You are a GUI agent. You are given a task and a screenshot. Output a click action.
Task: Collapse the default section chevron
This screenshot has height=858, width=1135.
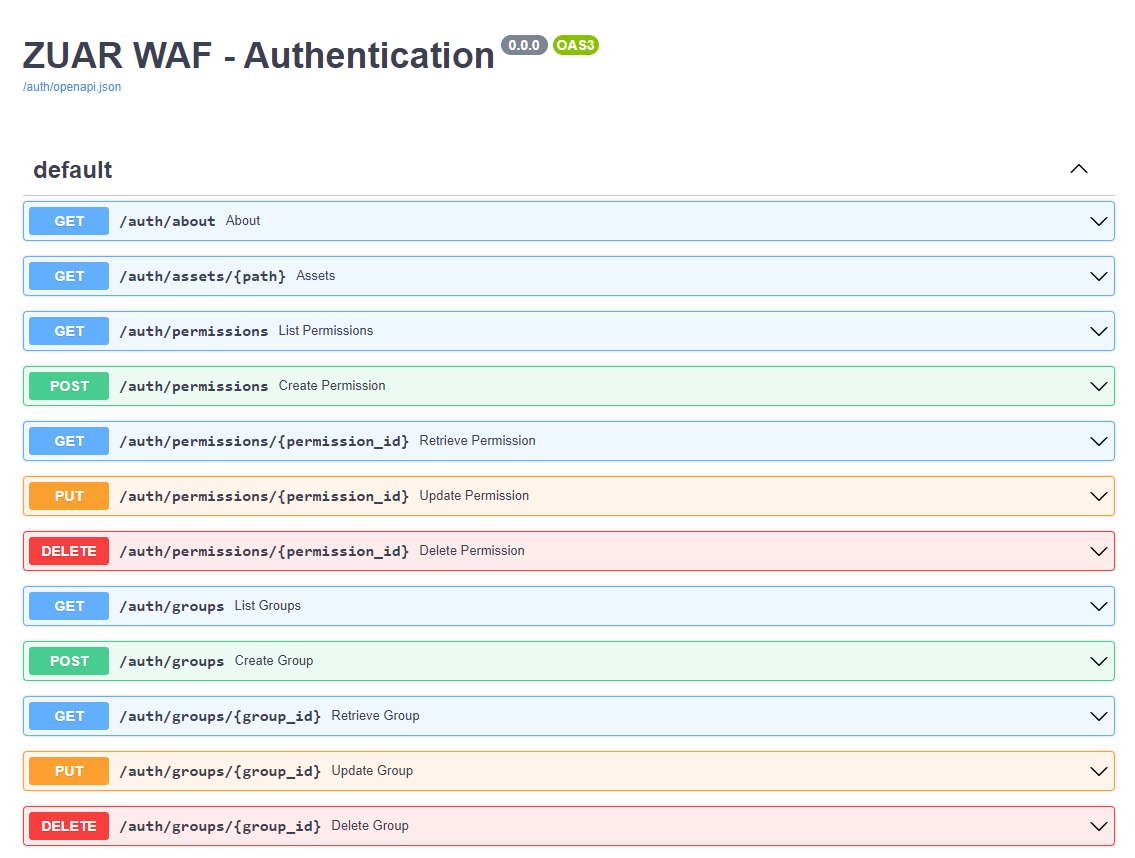click(1079, 169)
